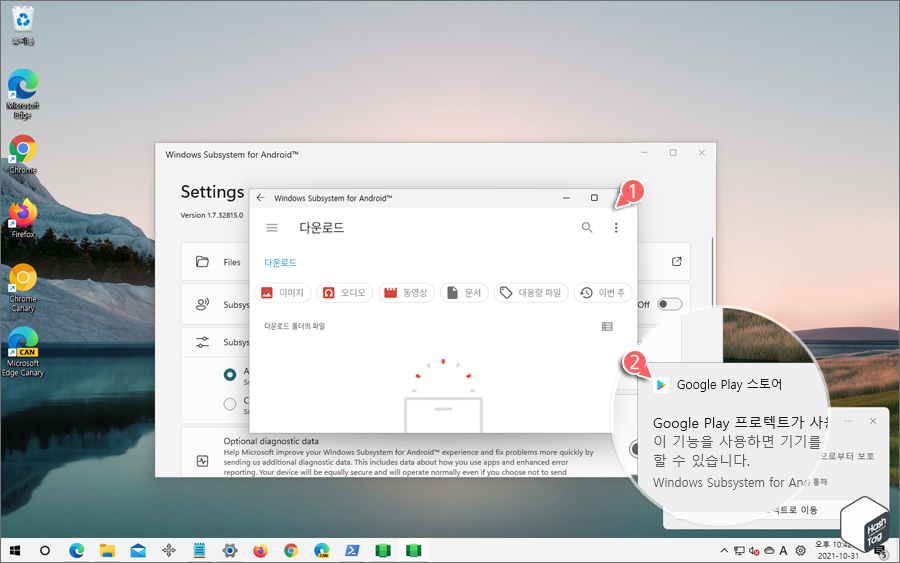Click the blue 다운로드 breadcrumb link
Screen dimensions: 900x563
click(x=280, y=263)
